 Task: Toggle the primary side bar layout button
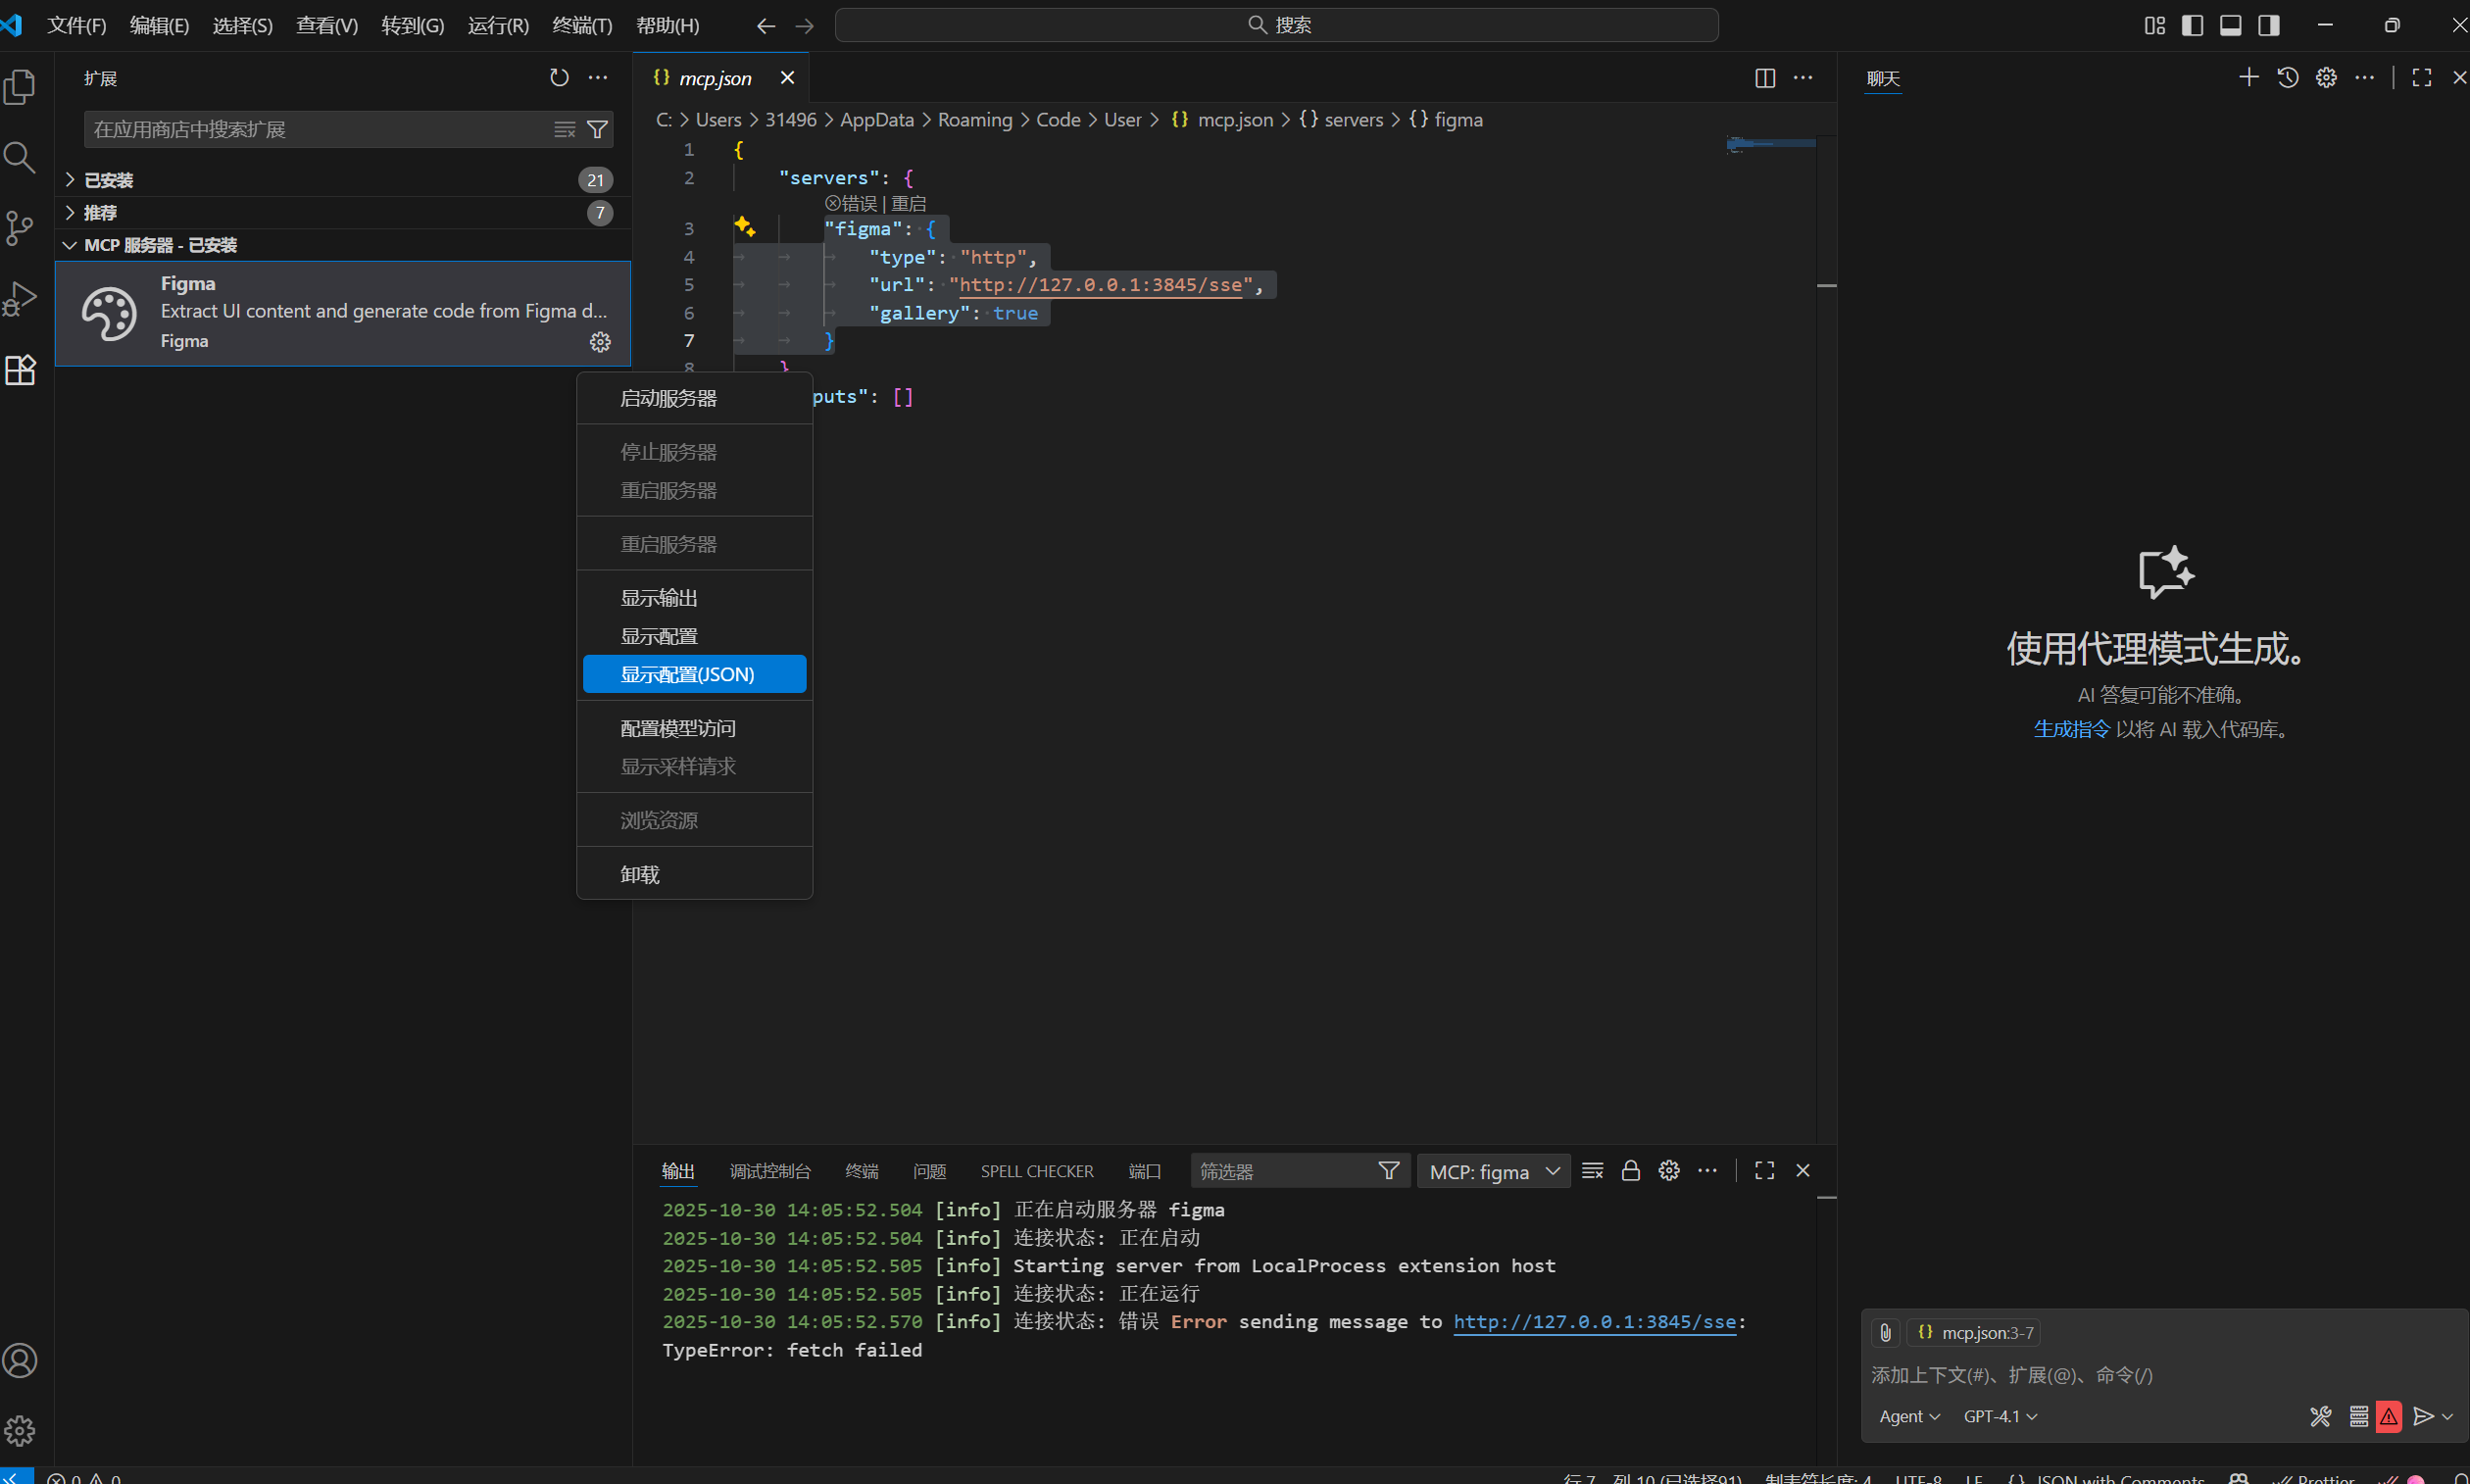[2192, 25]
